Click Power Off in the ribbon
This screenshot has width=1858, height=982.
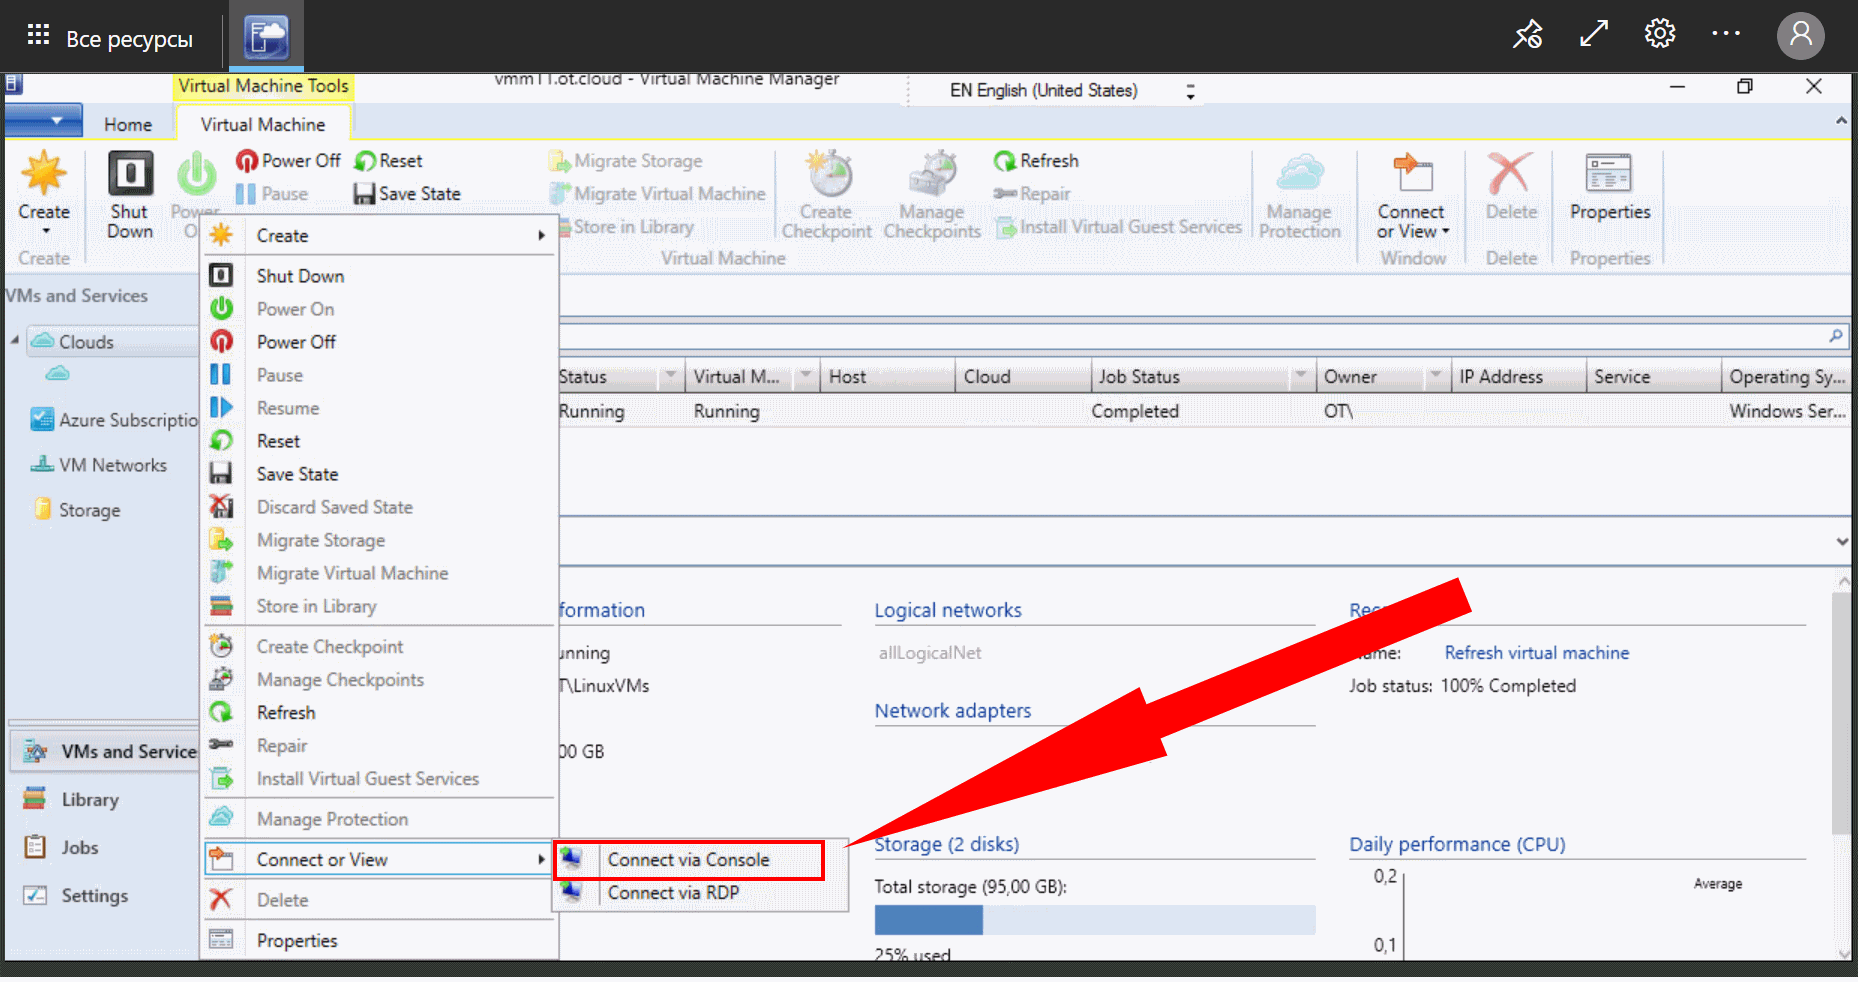pos(288,161)
